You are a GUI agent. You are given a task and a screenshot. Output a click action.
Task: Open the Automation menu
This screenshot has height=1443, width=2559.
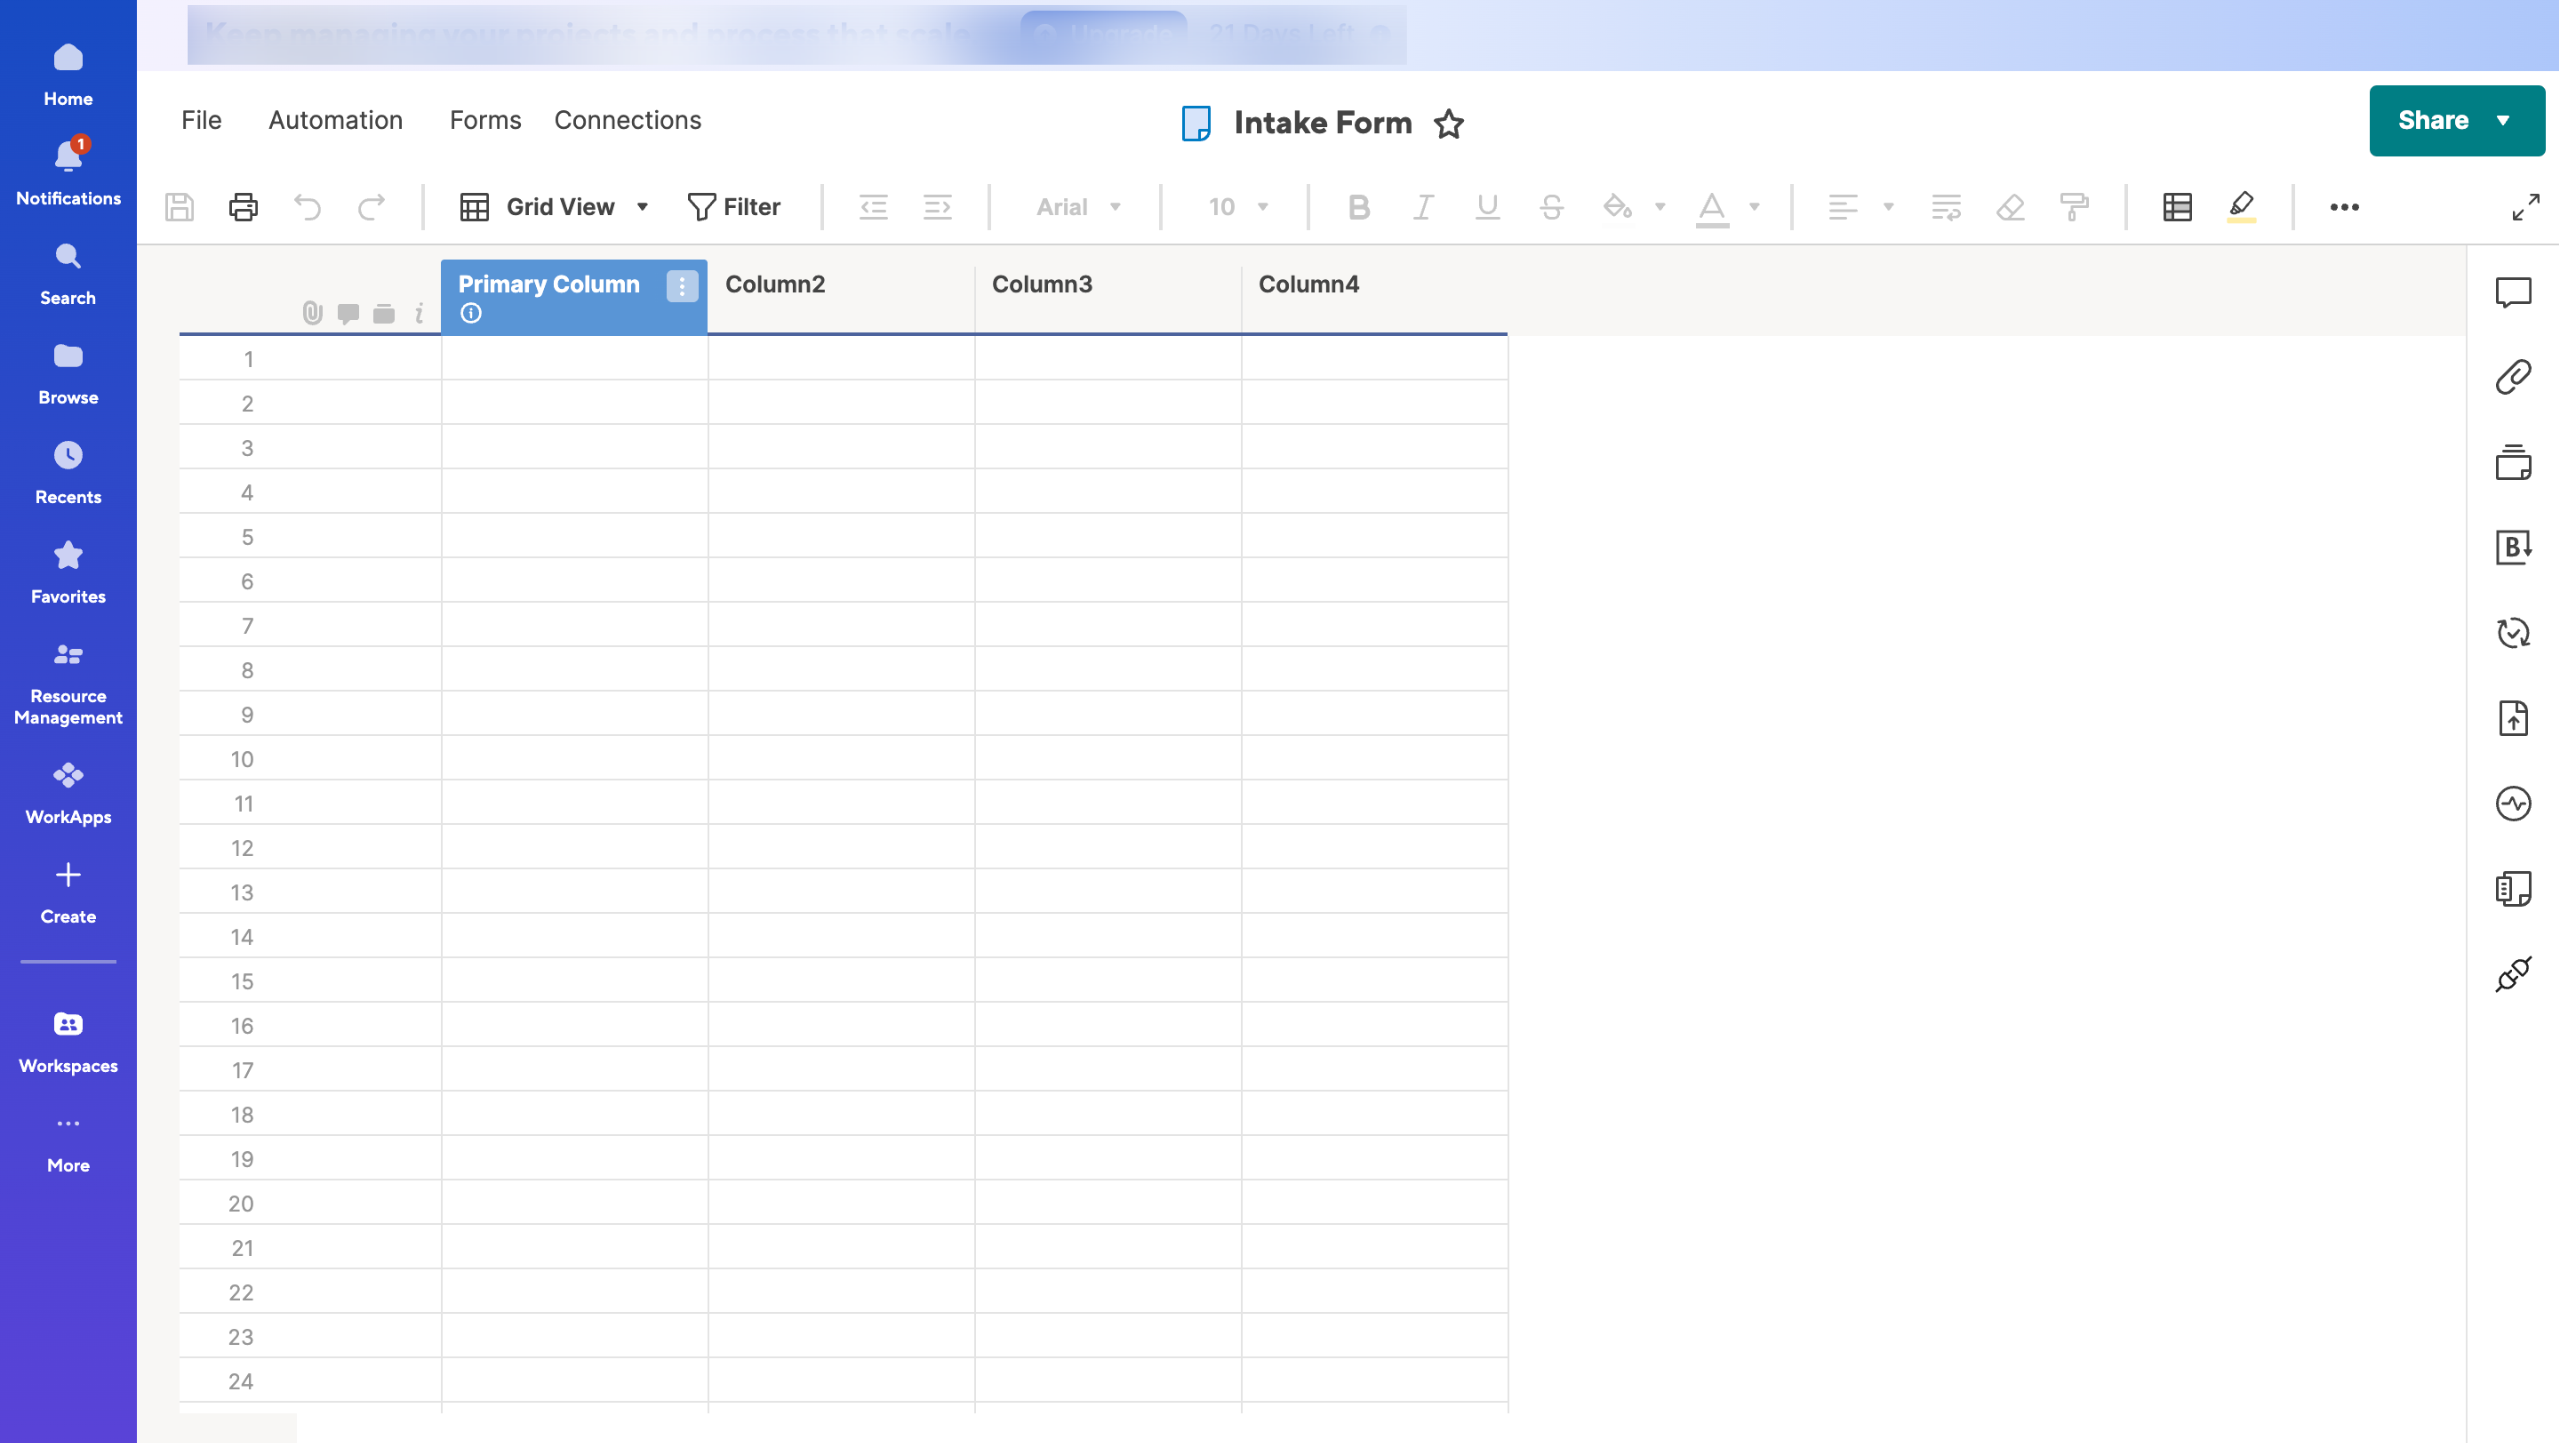(335, 120)
